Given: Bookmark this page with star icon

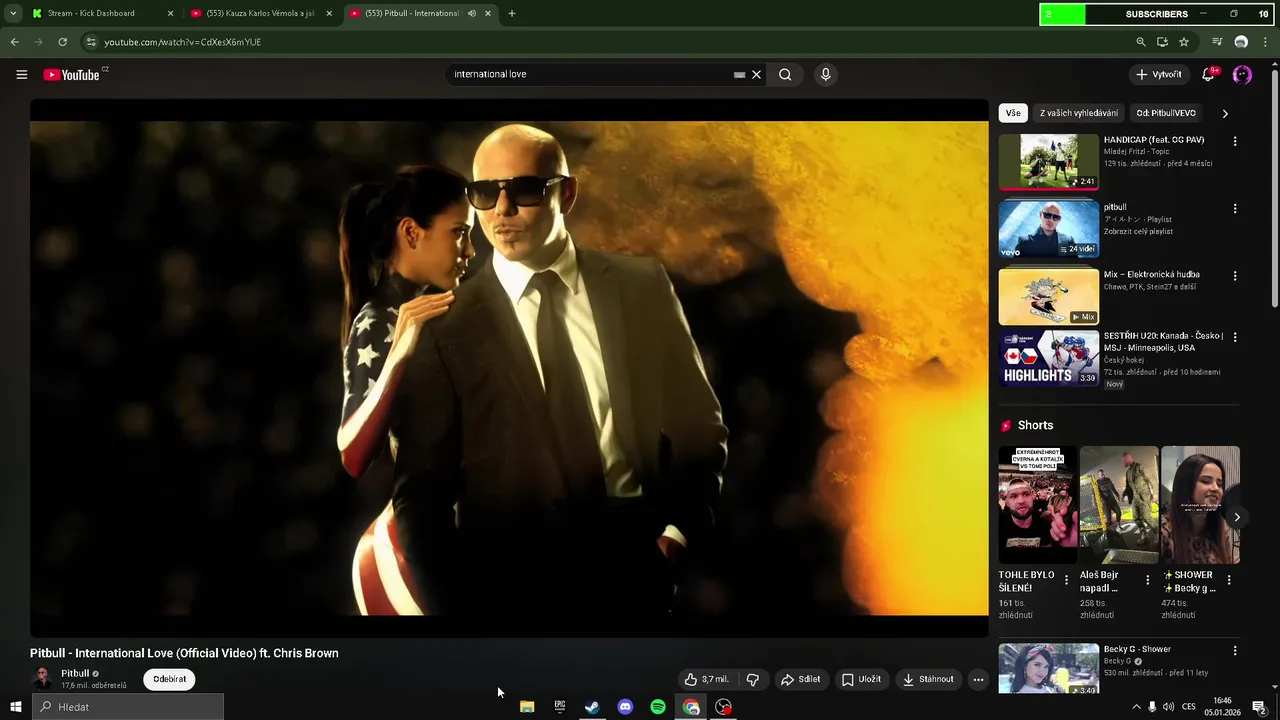Looking at the screenshot, I should tap(1184, 42).
